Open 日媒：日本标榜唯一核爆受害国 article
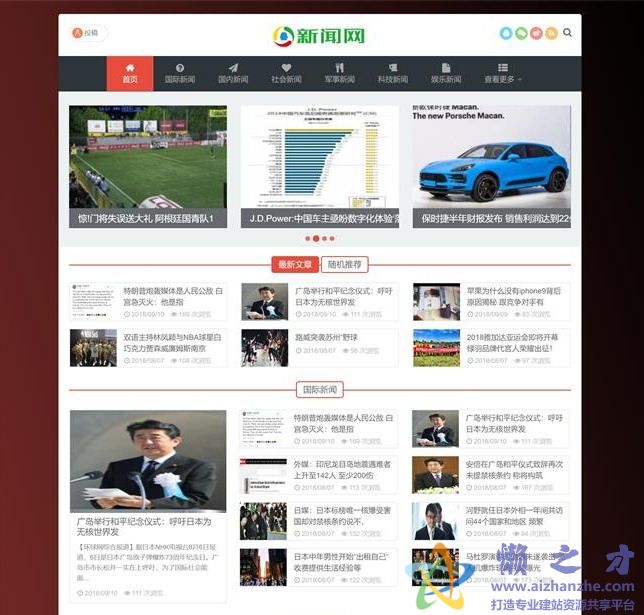This screenshot has width=644, height=615. pyautogui.click(x=342, y=516)
